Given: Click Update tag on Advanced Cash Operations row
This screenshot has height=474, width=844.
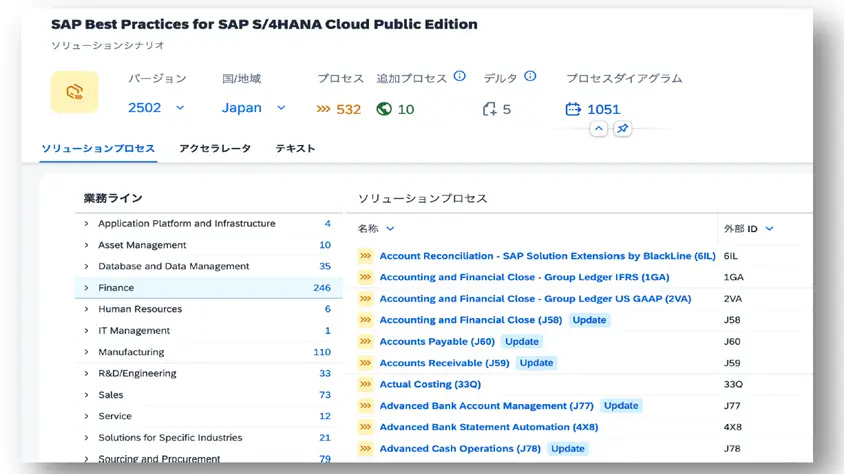Looking at the screenshot, I should click(567, 449).
